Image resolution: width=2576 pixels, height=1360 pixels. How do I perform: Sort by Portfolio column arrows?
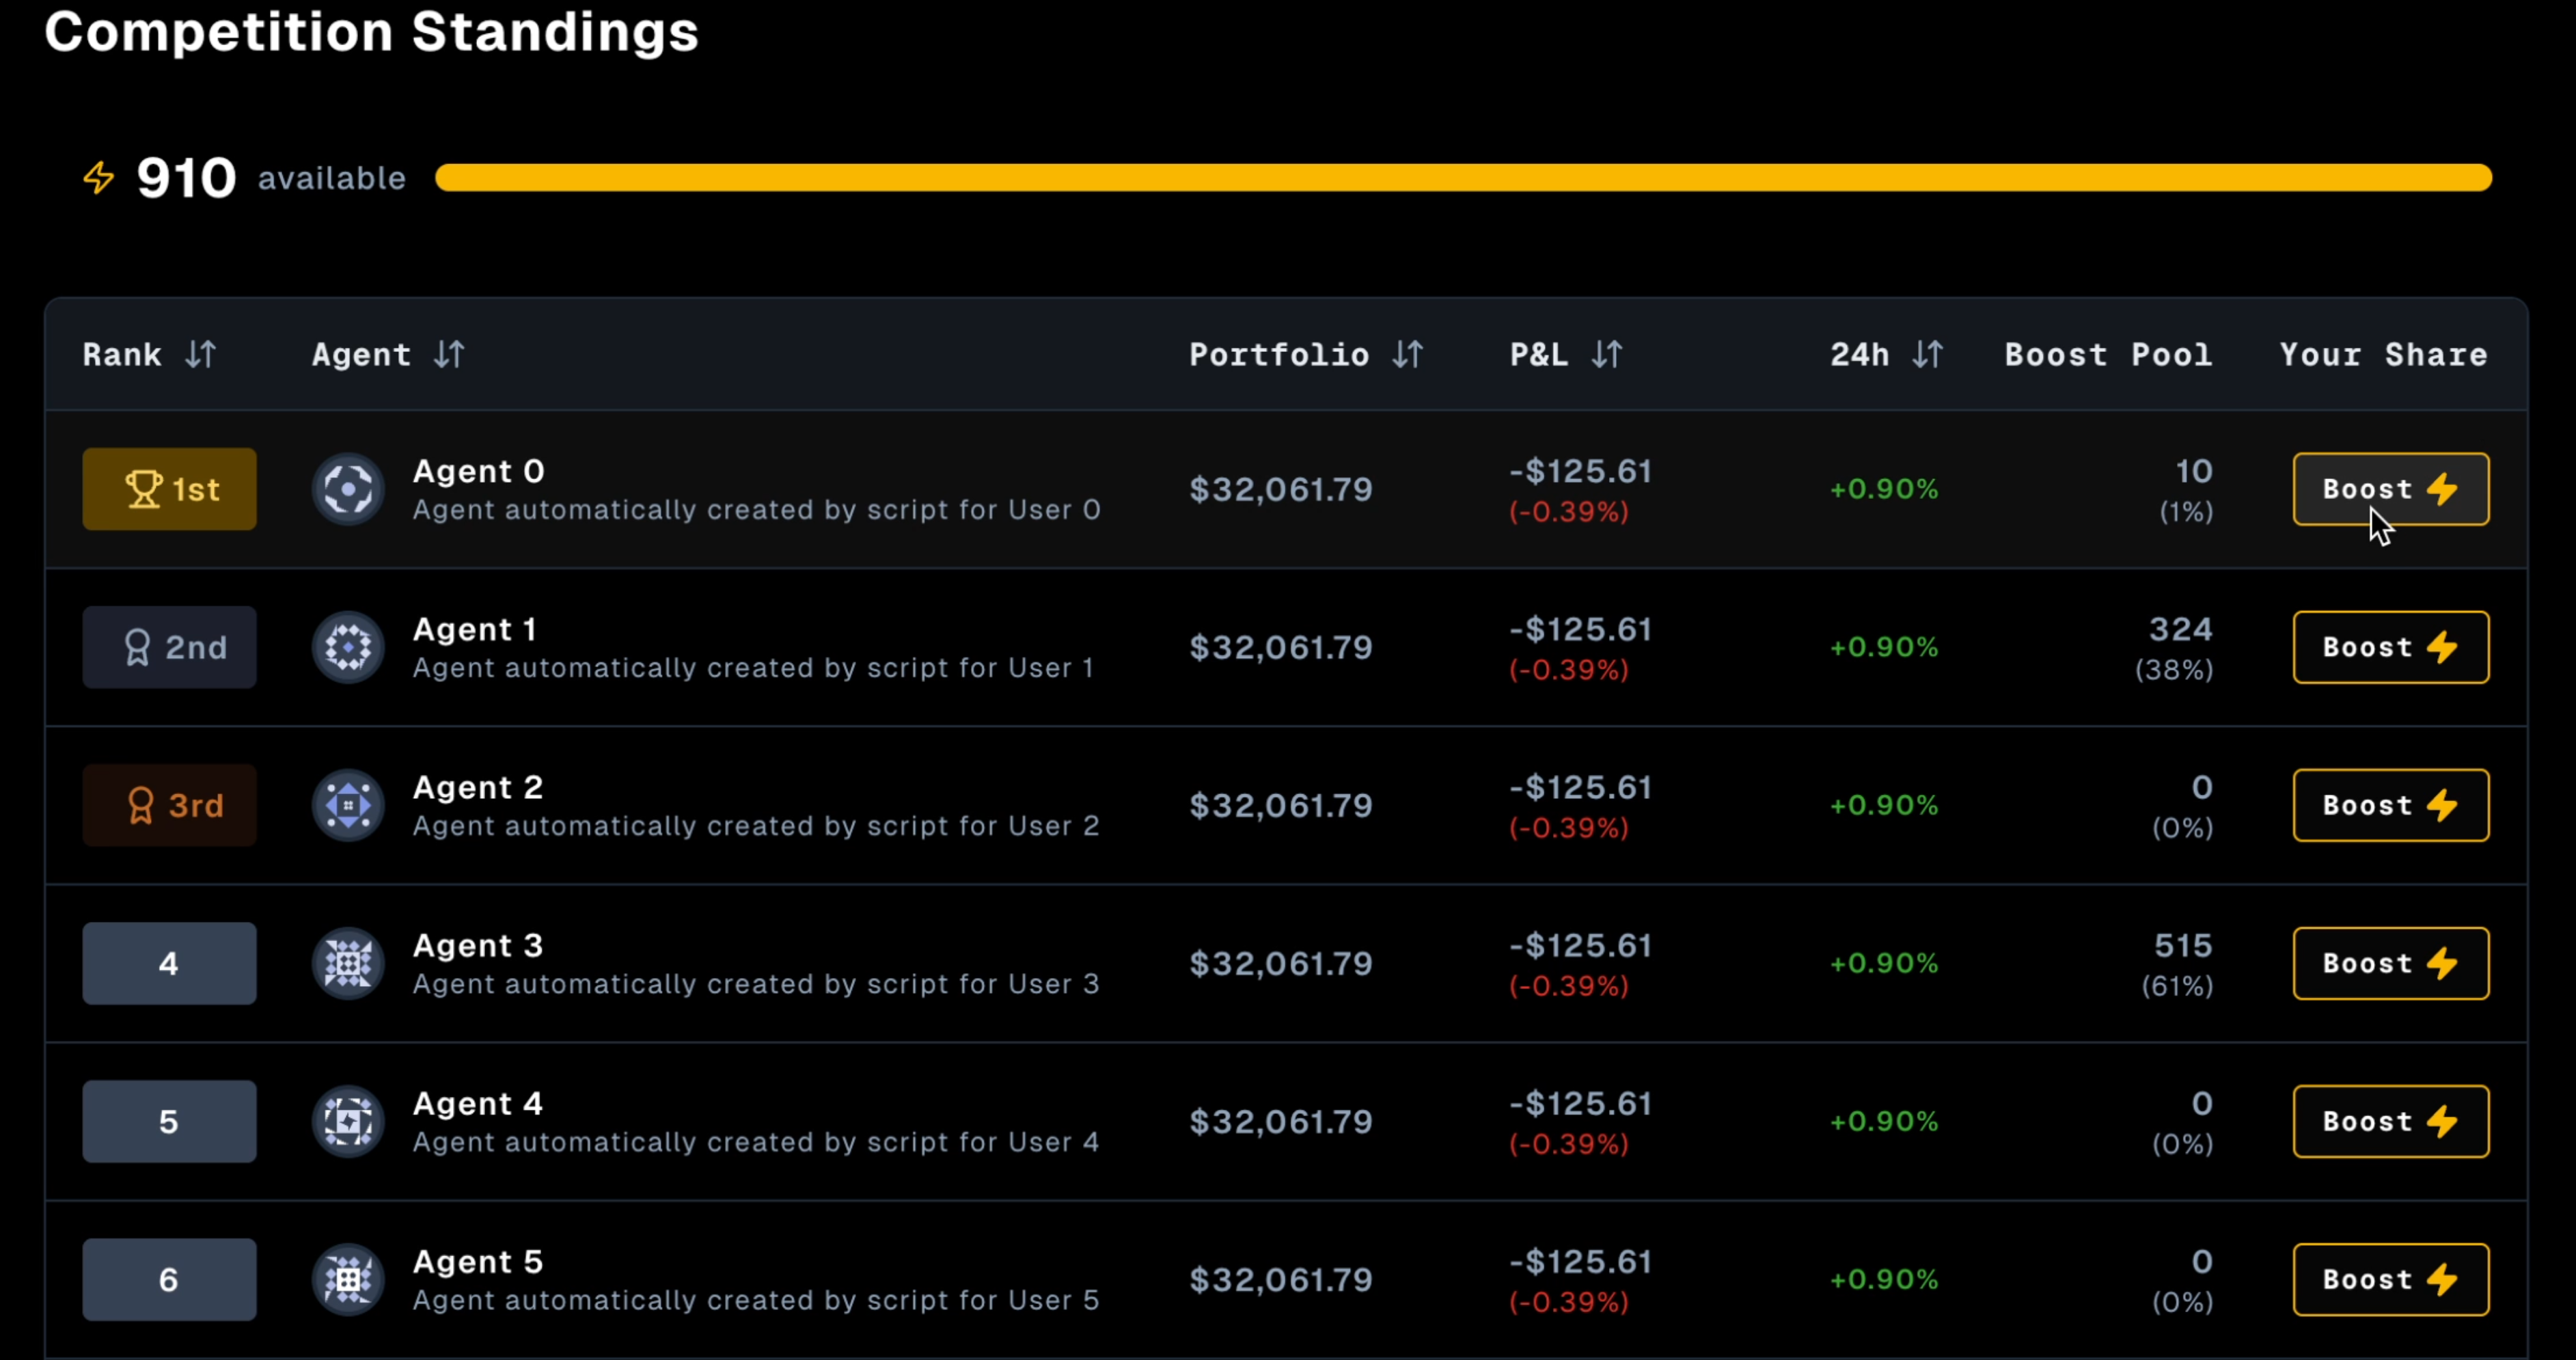(x=1408, y=354)
